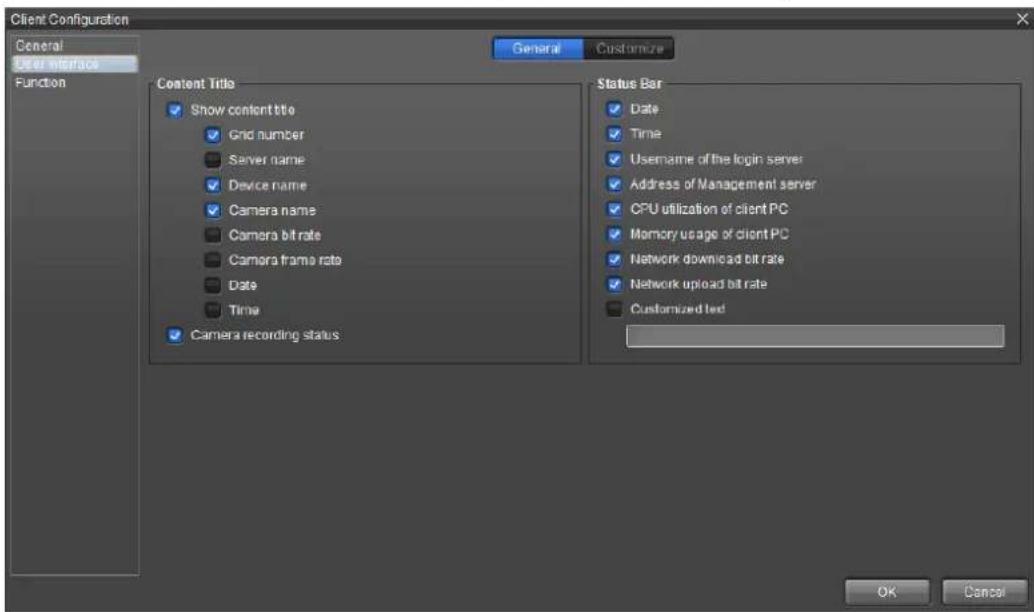Toggle the Show content title checkbox
Viewport: 1034px width, 612px height.
pos(175,110)
